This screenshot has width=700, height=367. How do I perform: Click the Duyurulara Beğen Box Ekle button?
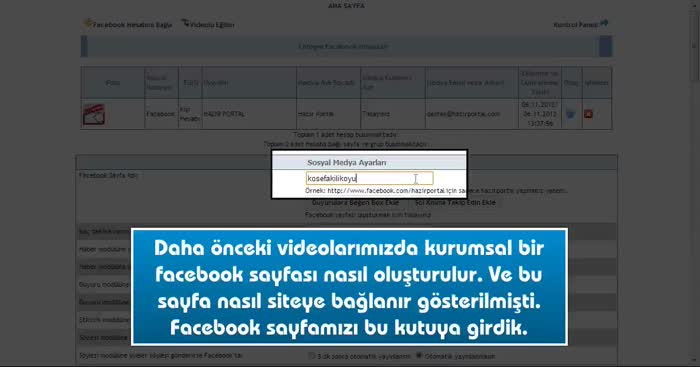point(355,203)
